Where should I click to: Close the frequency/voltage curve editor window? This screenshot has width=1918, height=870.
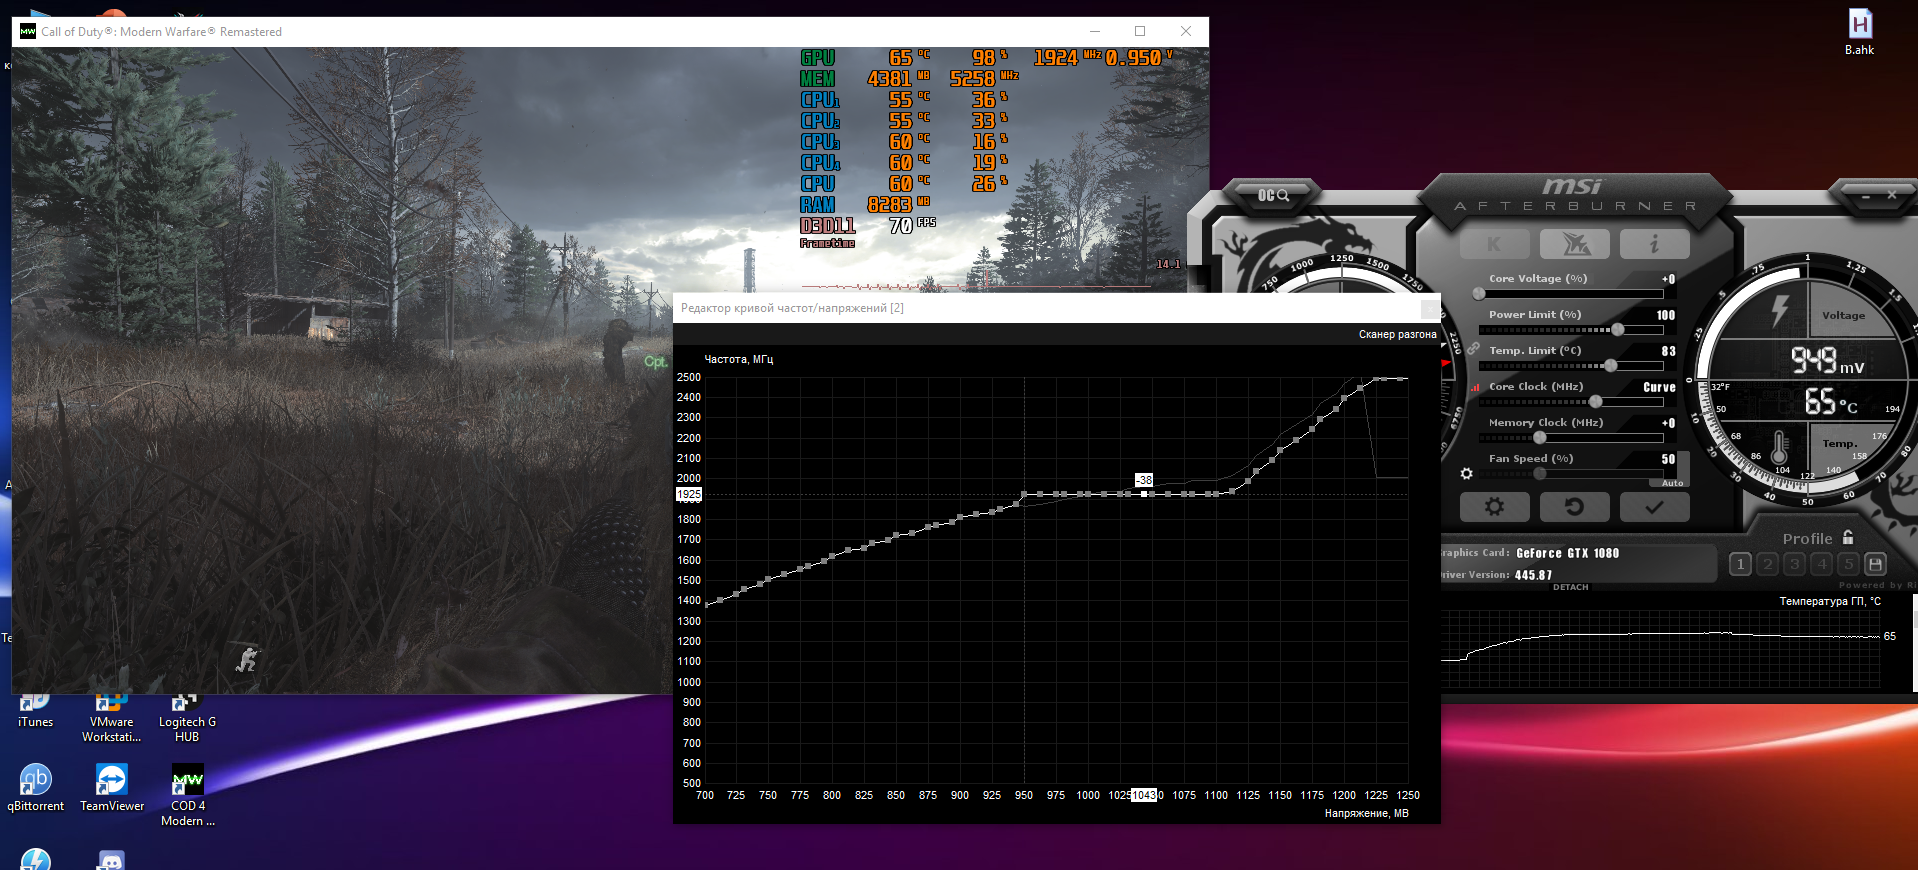pyautogui.click(x=1430, y=308)
